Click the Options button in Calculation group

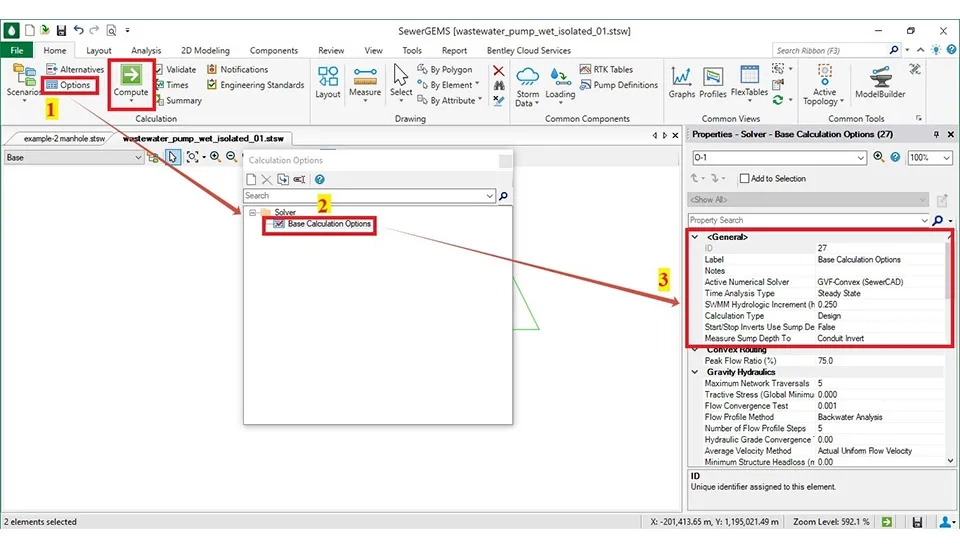point(69,85)
